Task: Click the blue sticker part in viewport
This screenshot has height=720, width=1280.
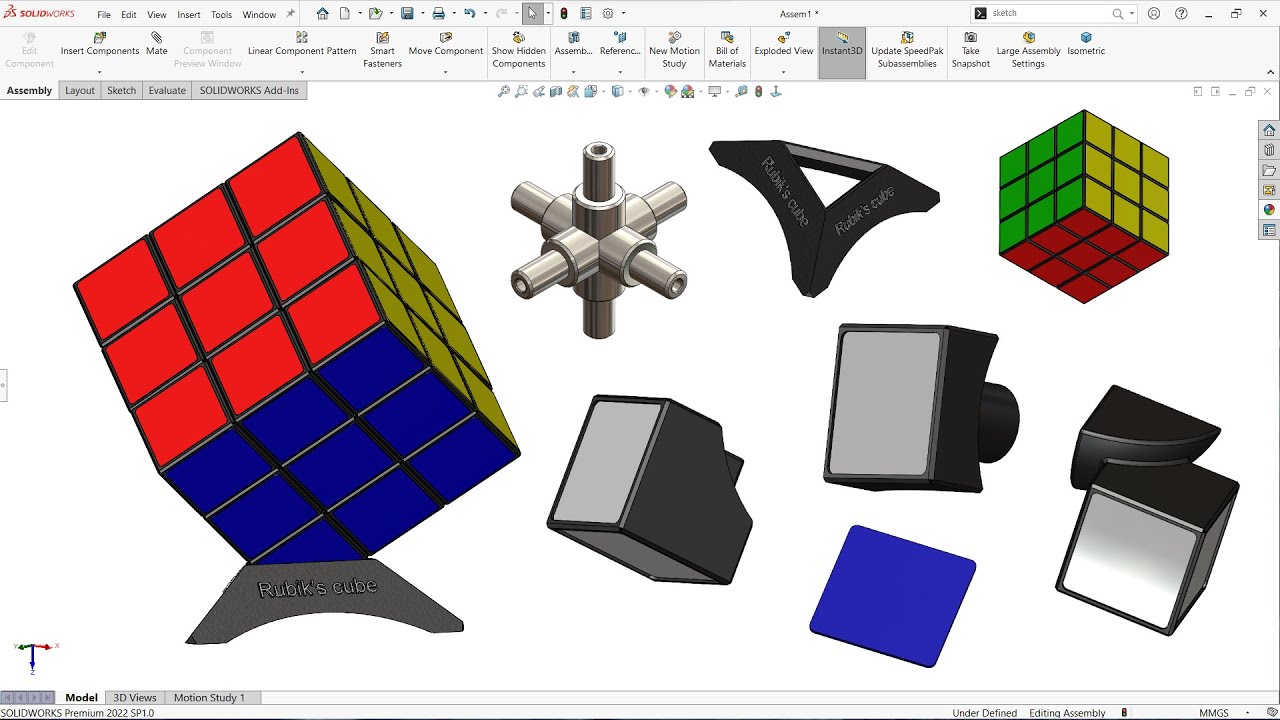Action: coord(892,596)
